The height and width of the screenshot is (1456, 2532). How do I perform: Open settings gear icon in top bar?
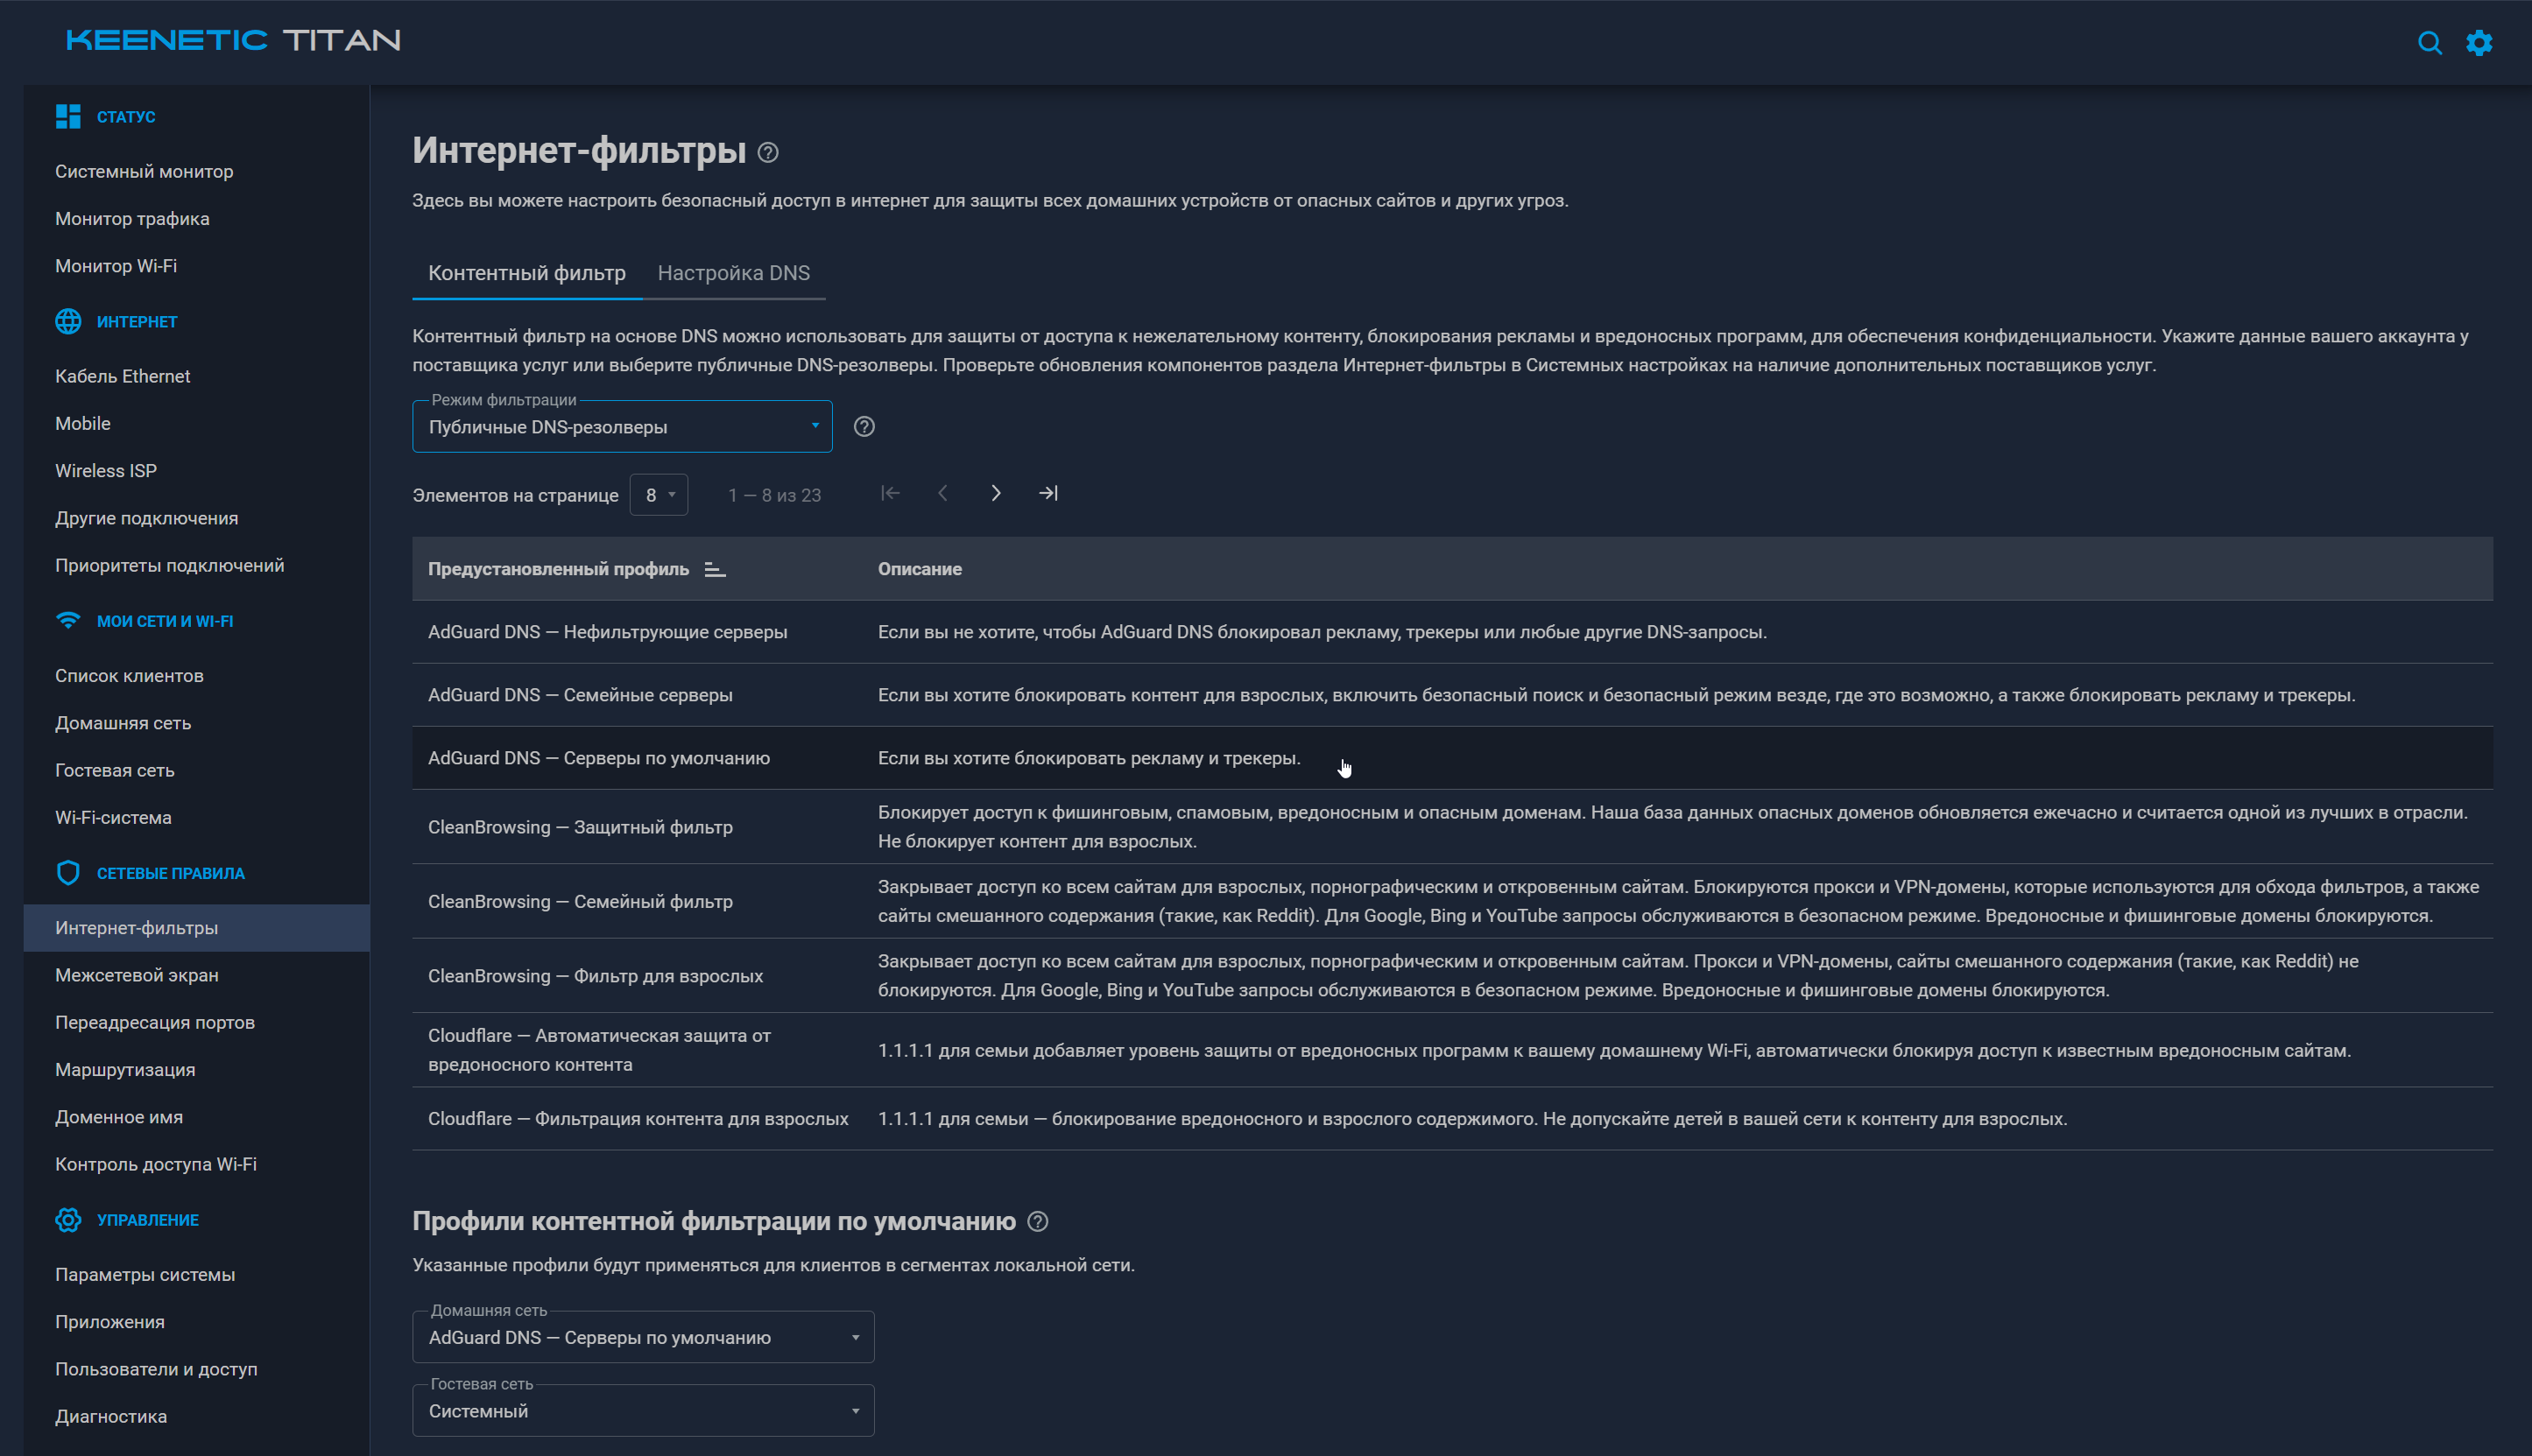2479,42
